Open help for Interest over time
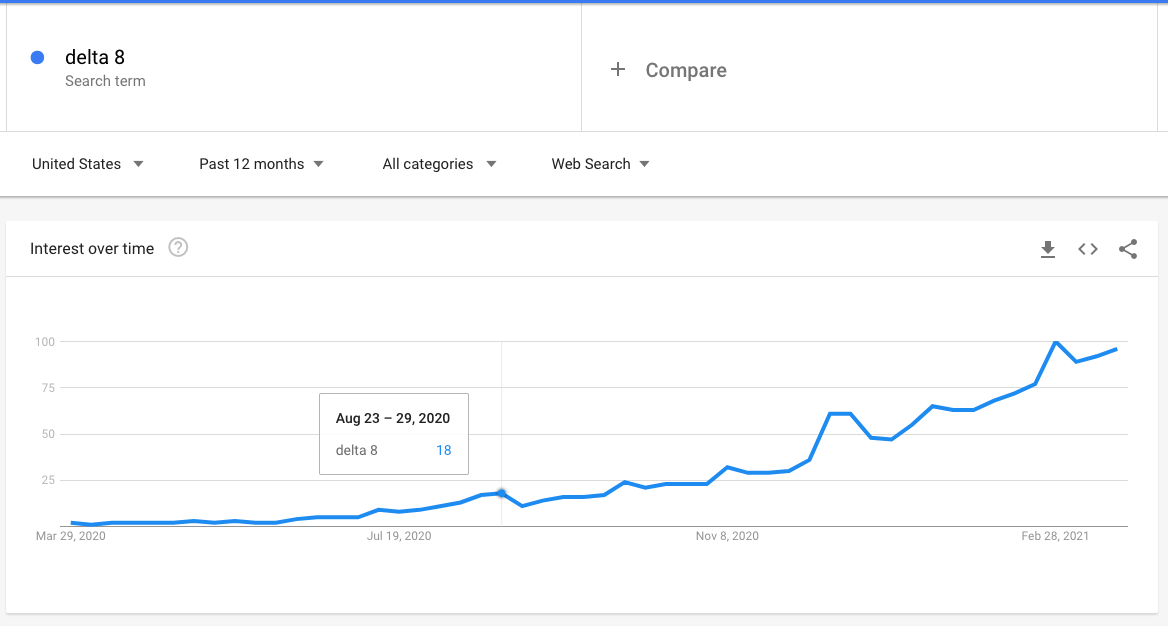Viewport: 1168px width, 626px height. coord(178,247)
